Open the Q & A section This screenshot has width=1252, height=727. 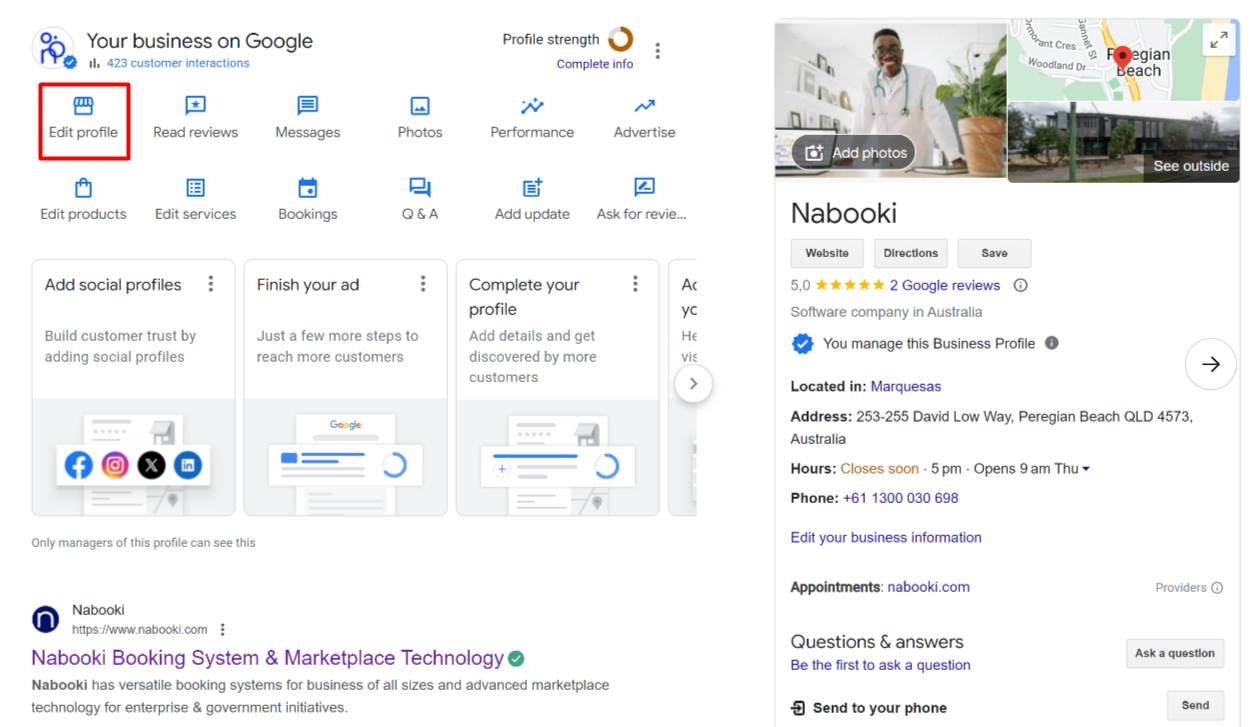point(420,201)
